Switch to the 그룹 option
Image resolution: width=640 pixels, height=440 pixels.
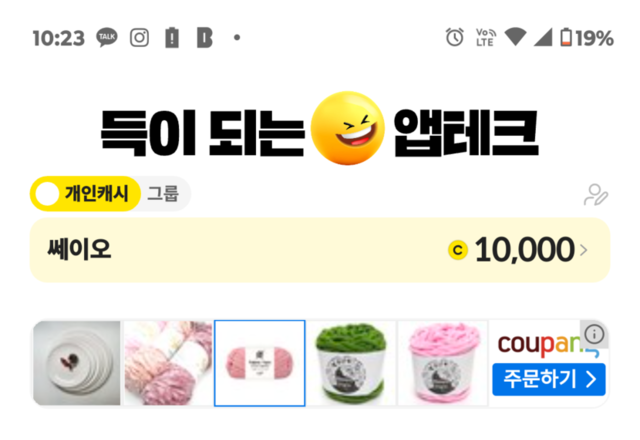163,194
